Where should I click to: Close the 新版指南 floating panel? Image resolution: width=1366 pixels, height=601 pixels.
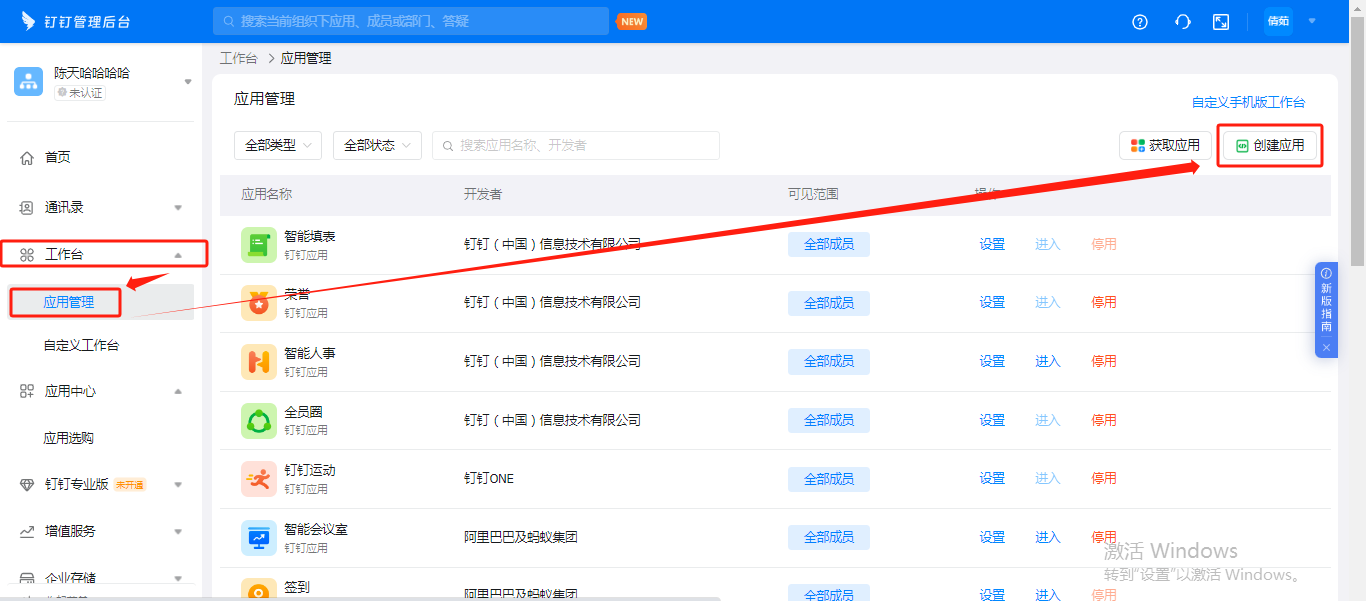point(1326,347)
